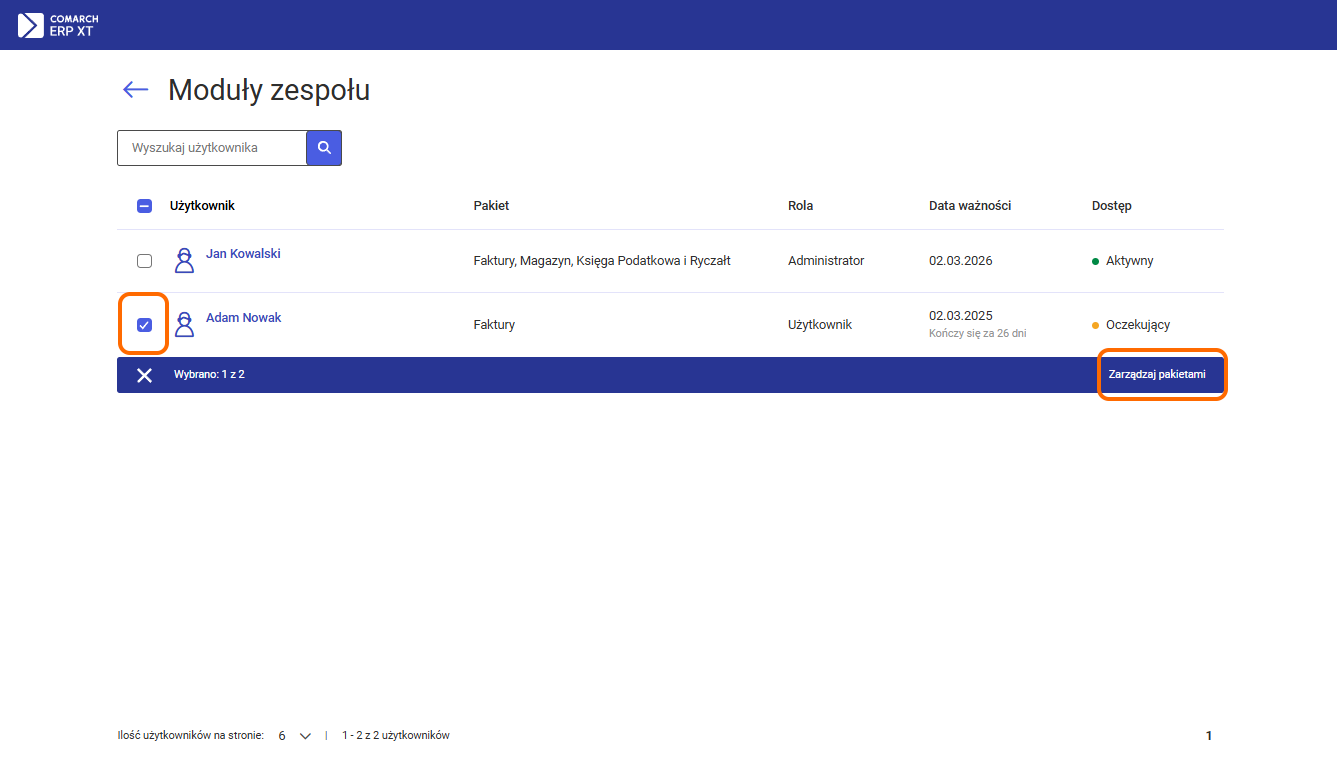Click the orange Oczekujący status dot
Viewport: 1337px width, 763px height.
point(1096,325)
